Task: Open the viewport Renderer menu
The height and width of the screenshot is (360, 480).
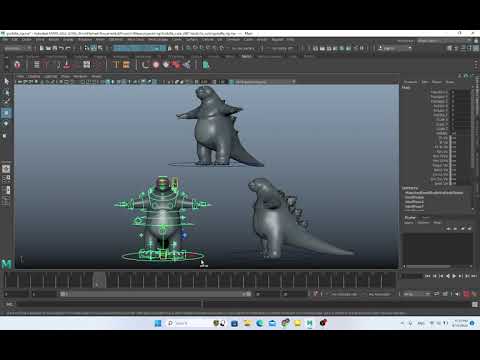Action: pyautogui.click(x=80, y=76)
